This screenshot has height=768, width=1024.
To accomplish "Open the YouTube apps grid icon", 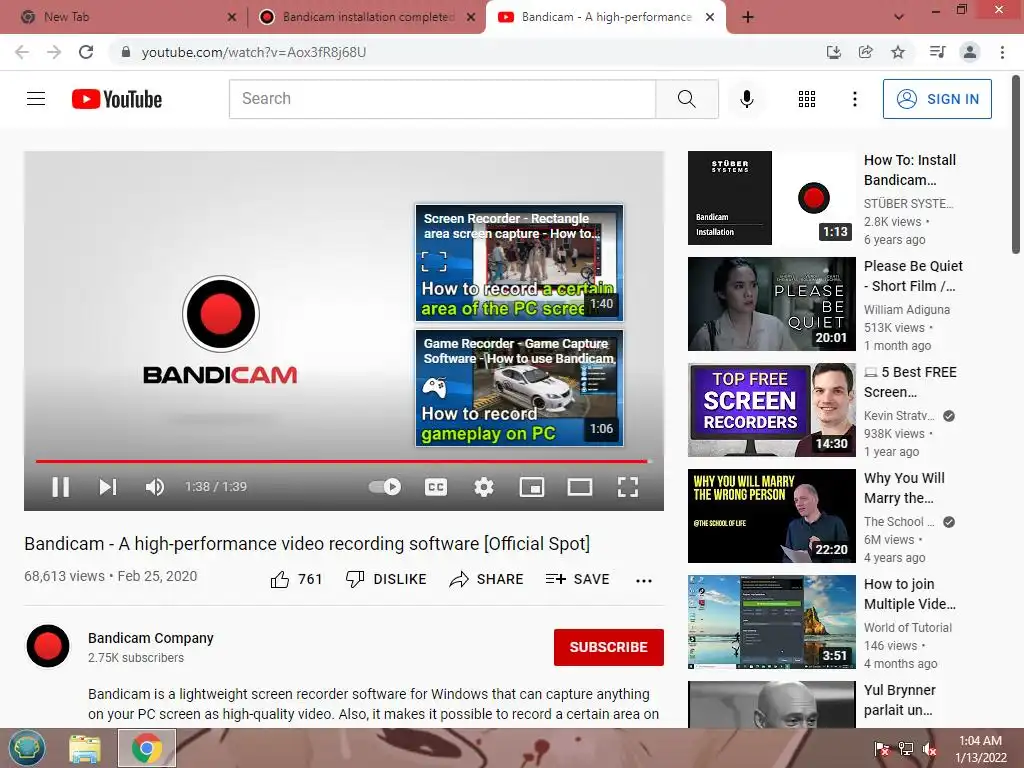I will click(x=807, y=99).
